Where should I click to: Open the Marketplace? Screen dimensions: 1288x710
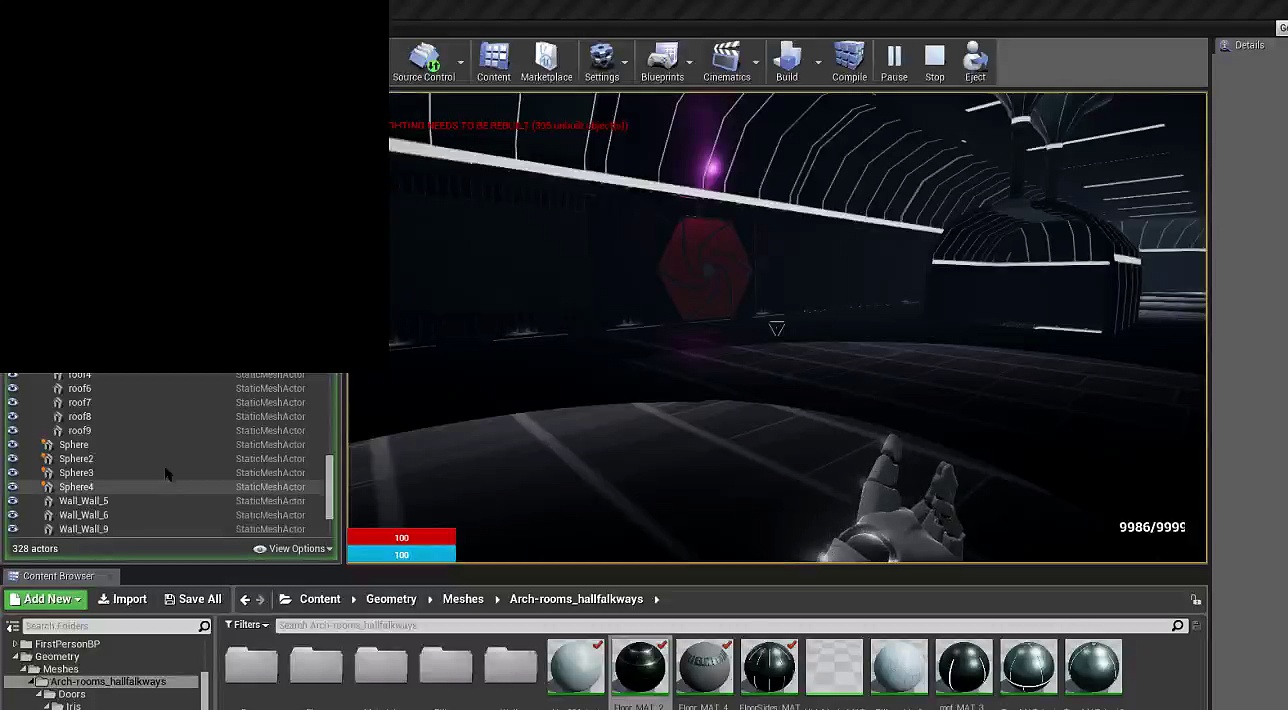coord(546,62)
